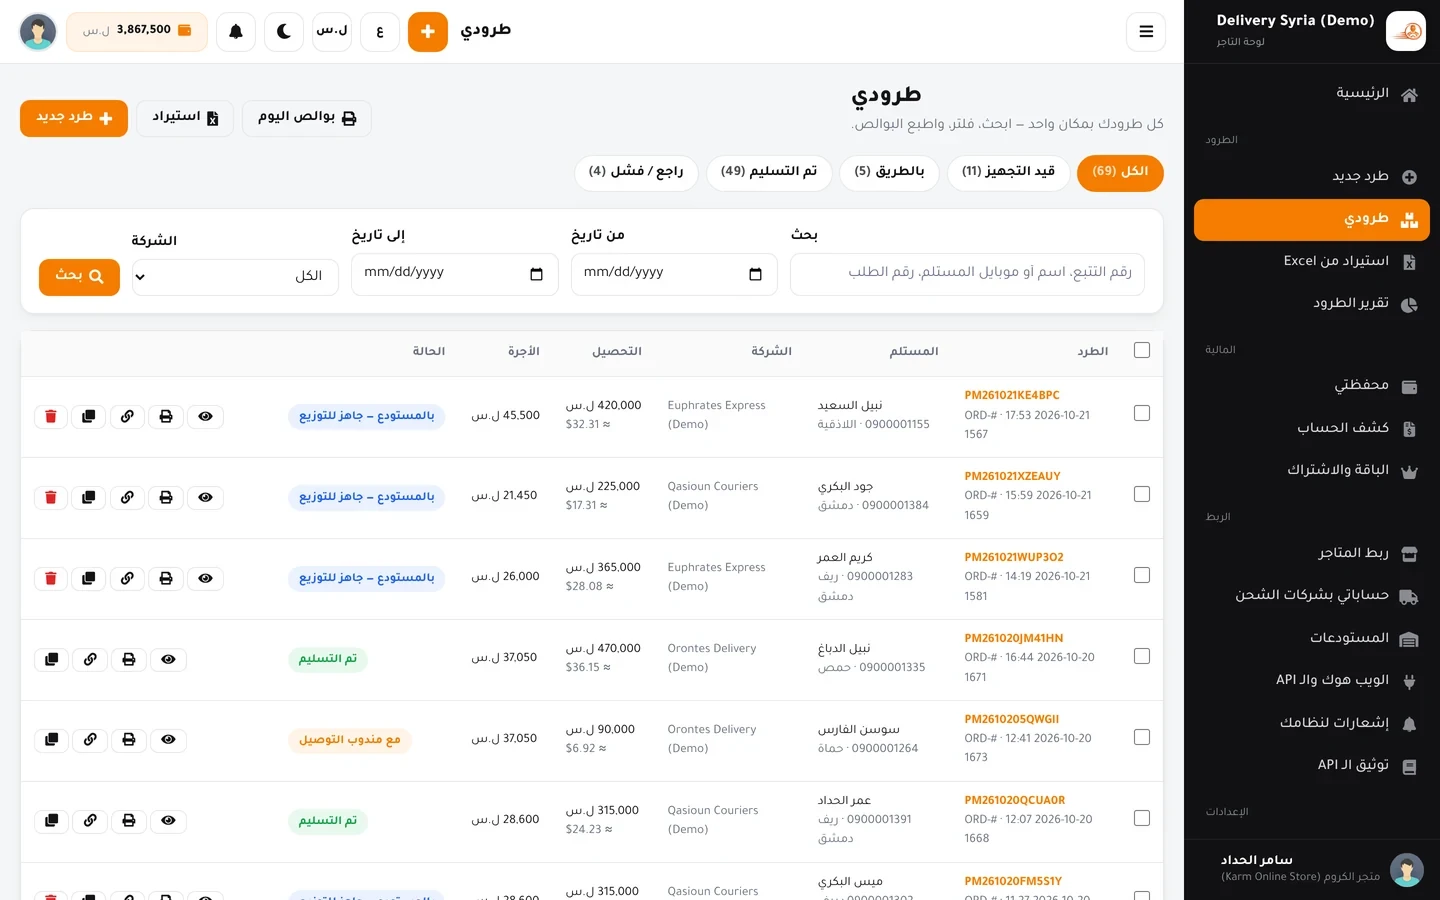Image resolution: width=1440 pixels, height=900 pixels.
Task: Toggle dark mode with the moon icon
Action: (x=284, y=32)
